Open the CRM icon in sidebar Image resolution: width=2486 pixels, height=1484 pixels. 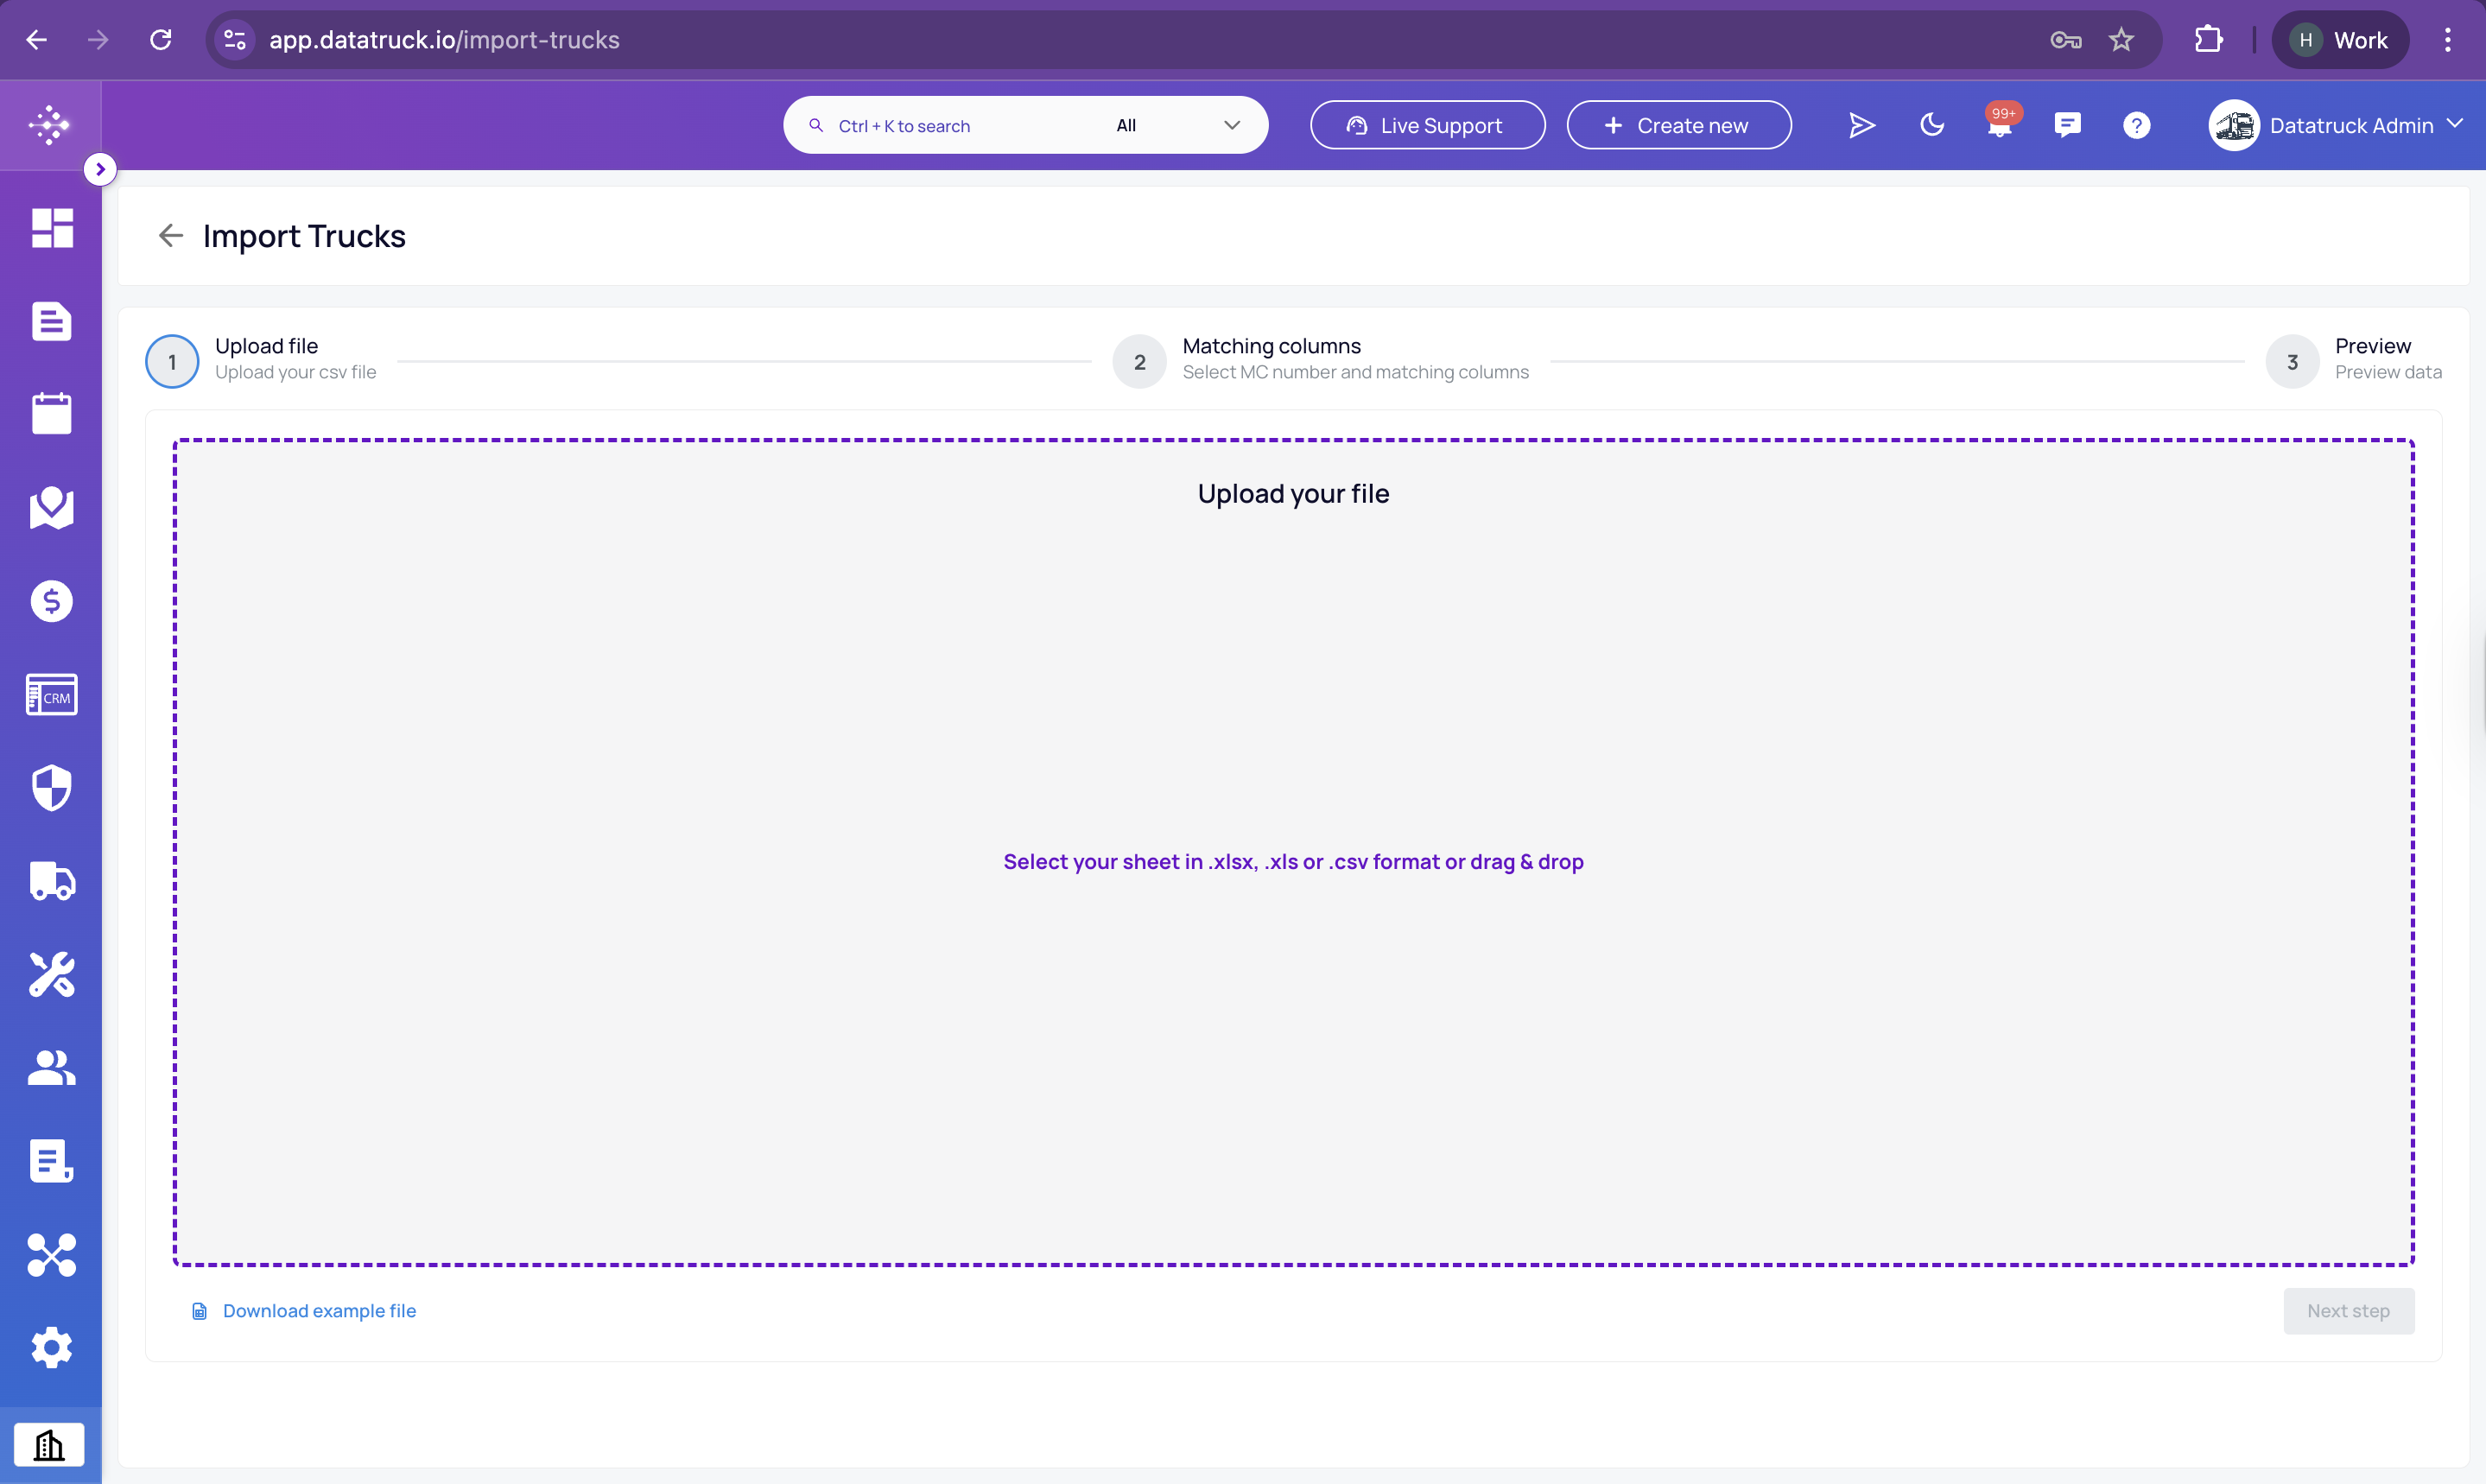point(51,695)
